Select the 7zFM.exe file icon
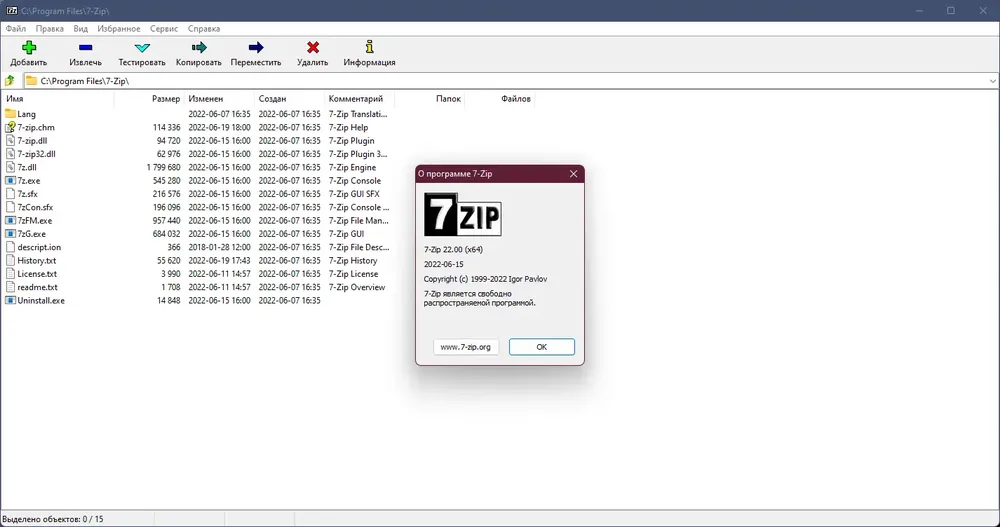The width and height of the screenshot is (1000, 527). [x=10, y=221]
